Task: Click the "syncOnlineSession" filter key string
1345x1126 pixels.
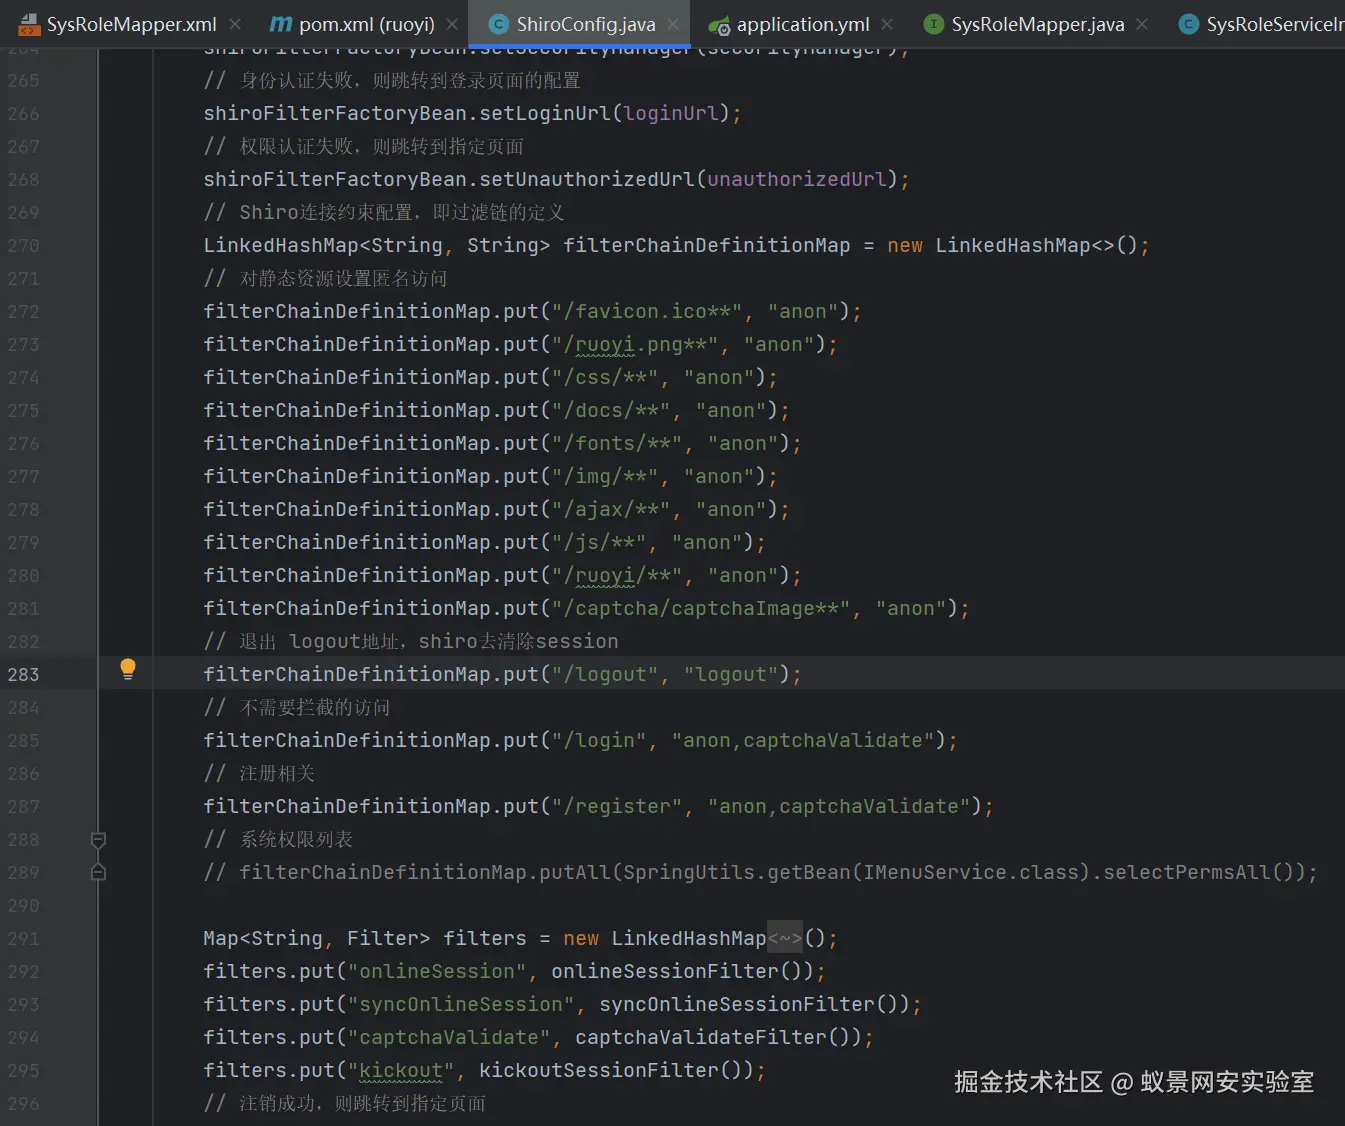Action: (x=461, y=1004)
